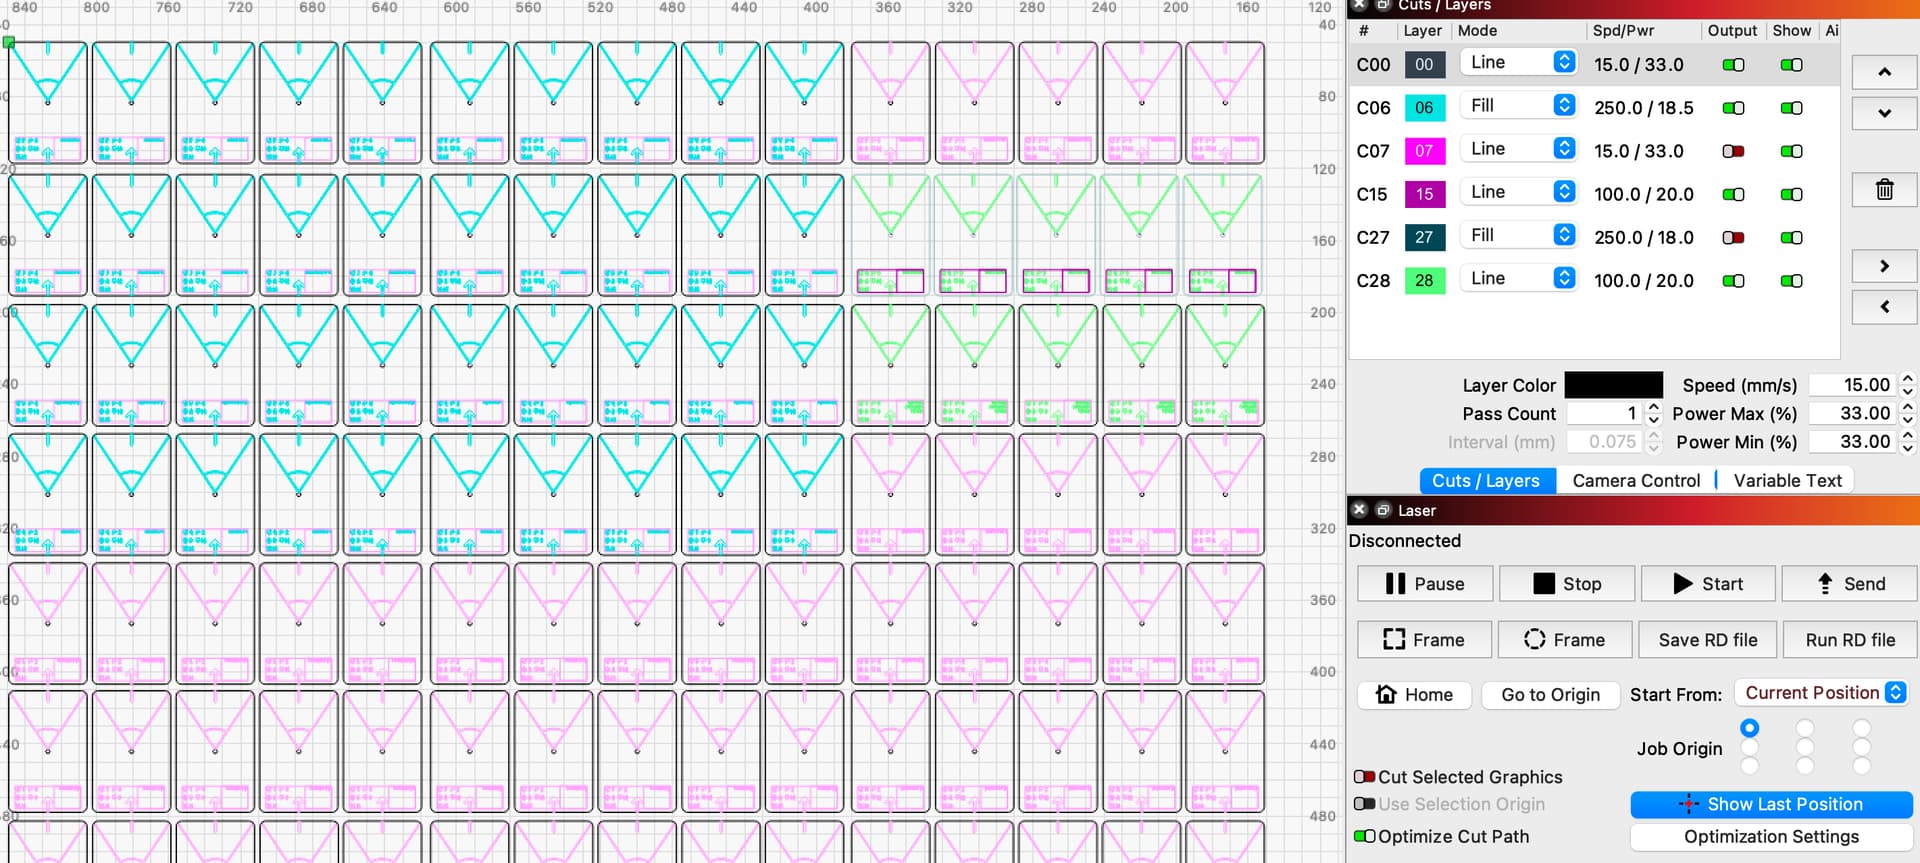Click the Power Max (%) input field
The width and height of the screenshot is (1920, 863).
tap(1853, 413)
